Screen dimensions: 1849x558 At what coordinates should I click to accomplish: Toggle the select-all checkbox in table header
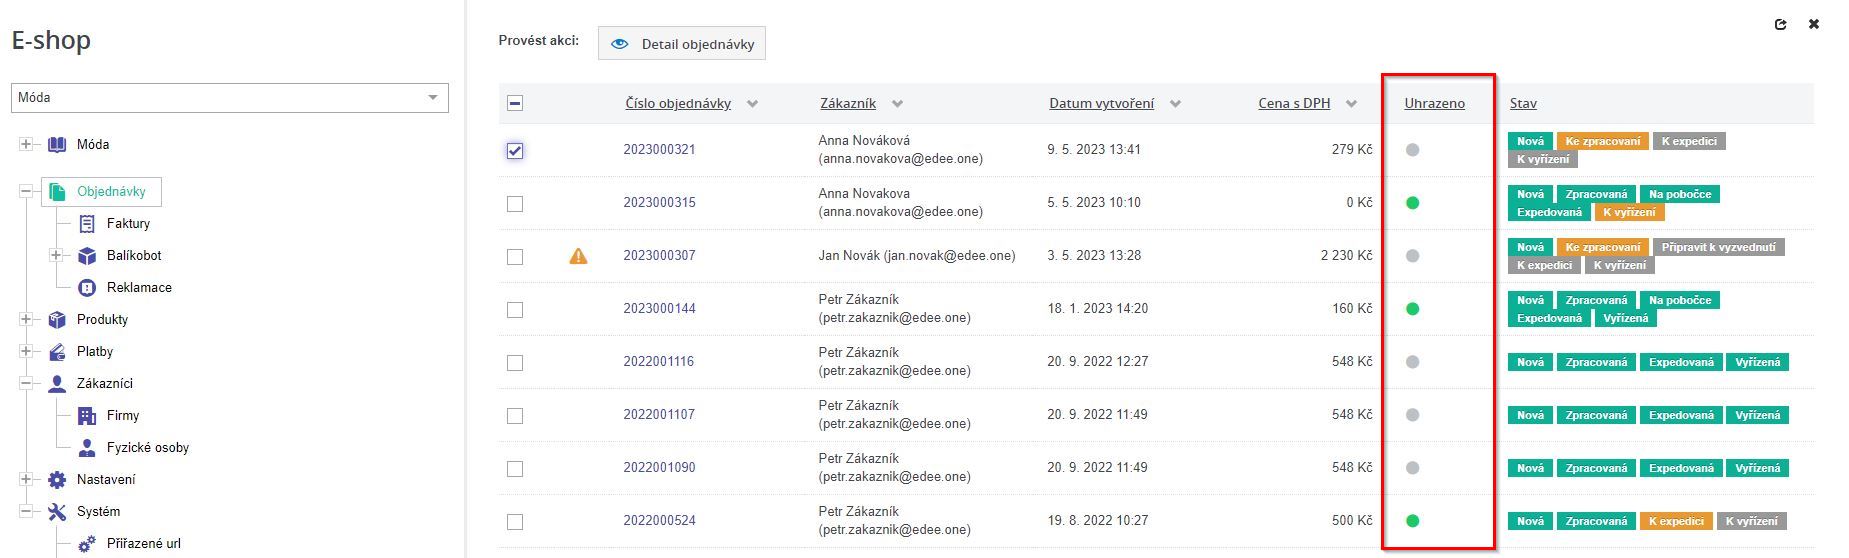pyautogui.click(x=515, y=103)
